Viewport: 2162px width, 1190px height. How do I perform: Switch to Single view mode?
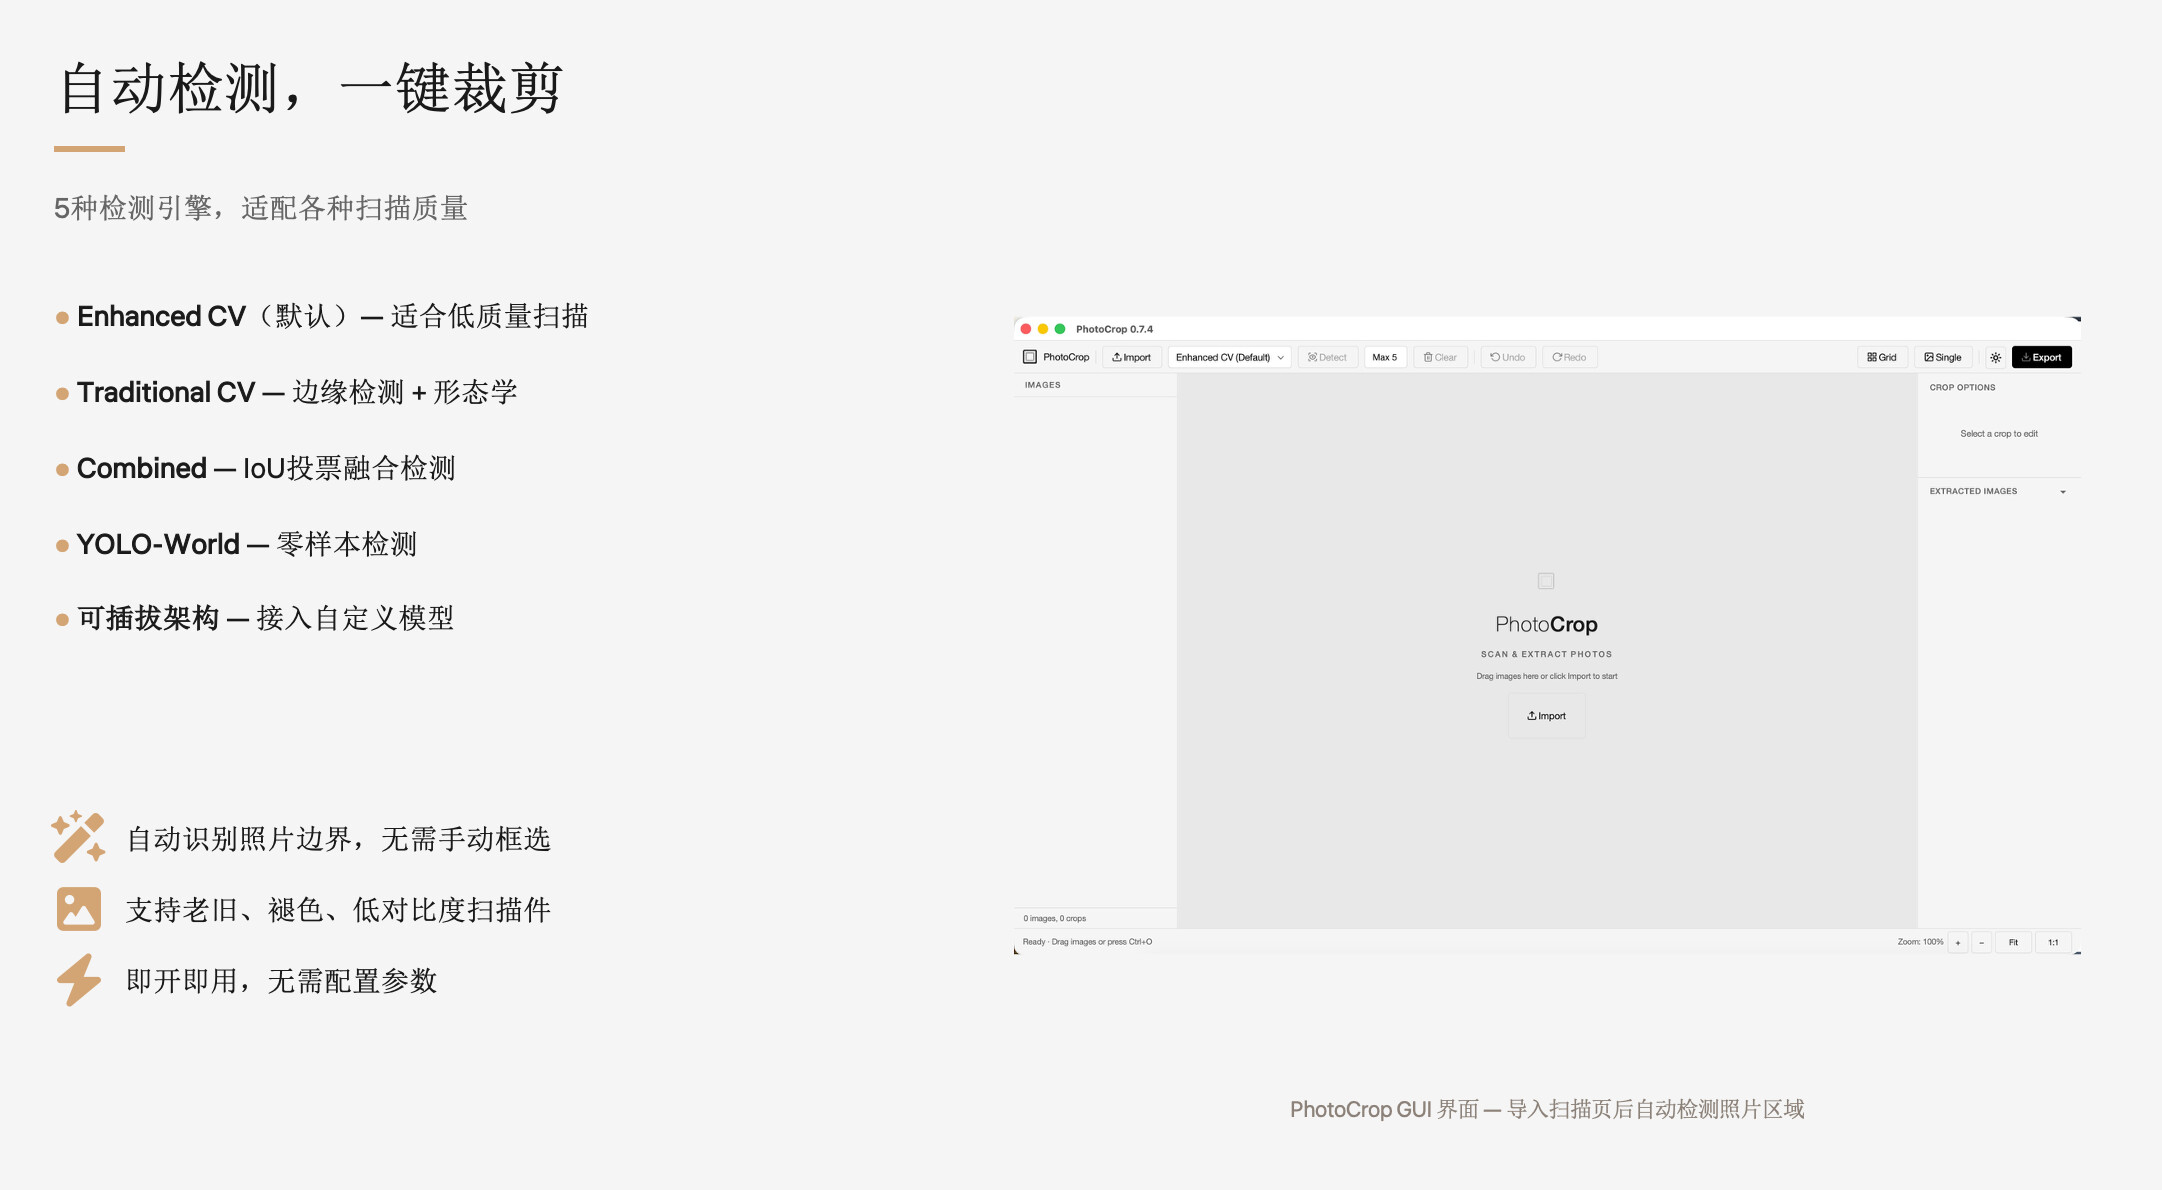[x=1943, y=357]
